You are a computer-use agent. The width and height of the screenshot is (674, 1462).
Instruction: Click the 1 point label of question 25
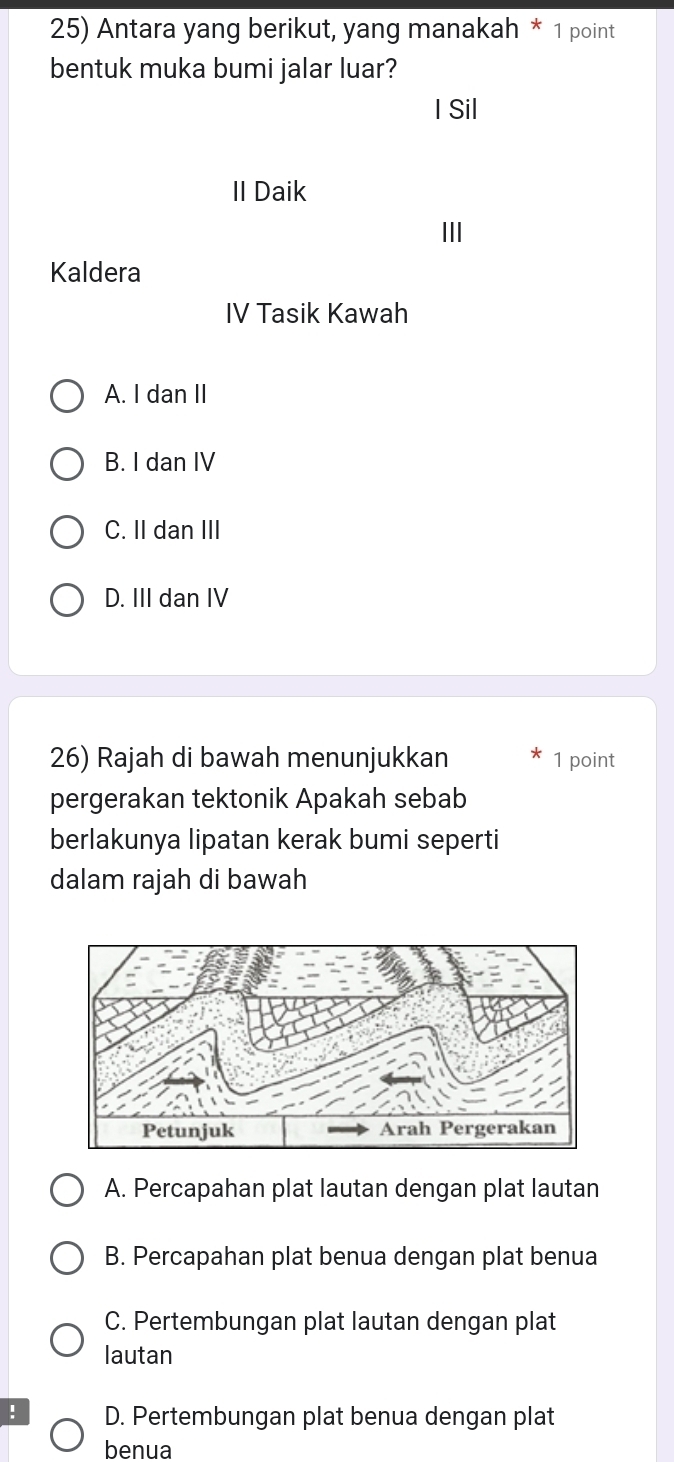(584, 31)
